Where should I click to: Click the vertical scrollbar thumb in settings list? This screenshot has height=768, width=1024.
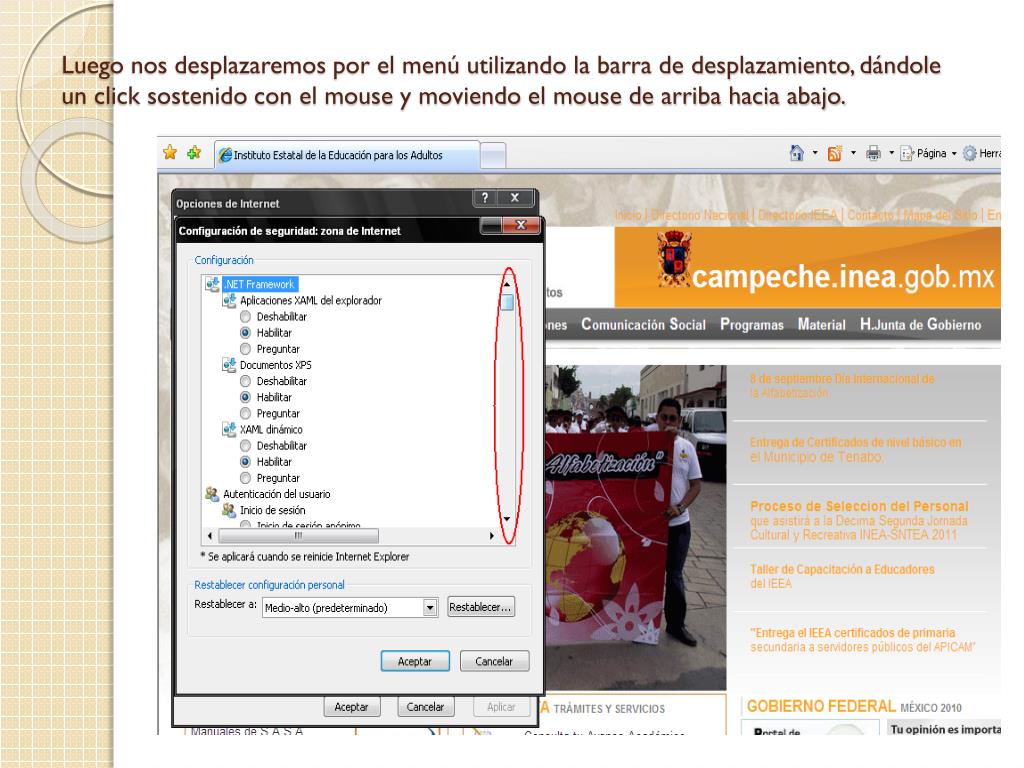pos(507,302)
